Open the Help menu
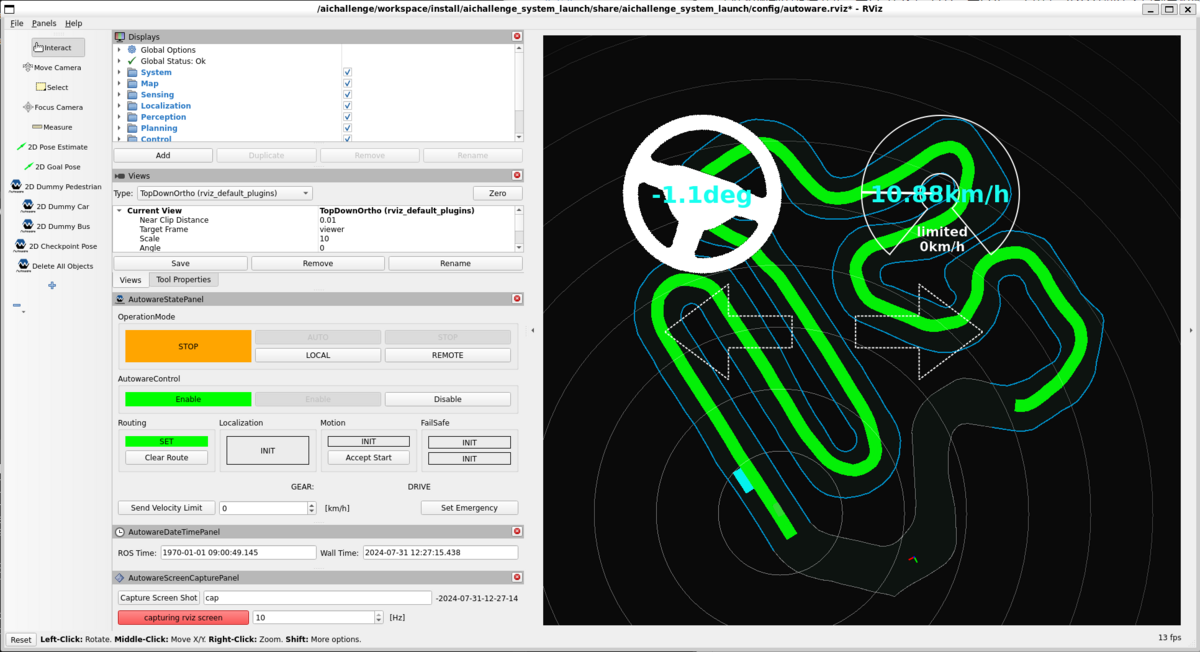Screen dimensions: 1200x652 pos(74,23)
